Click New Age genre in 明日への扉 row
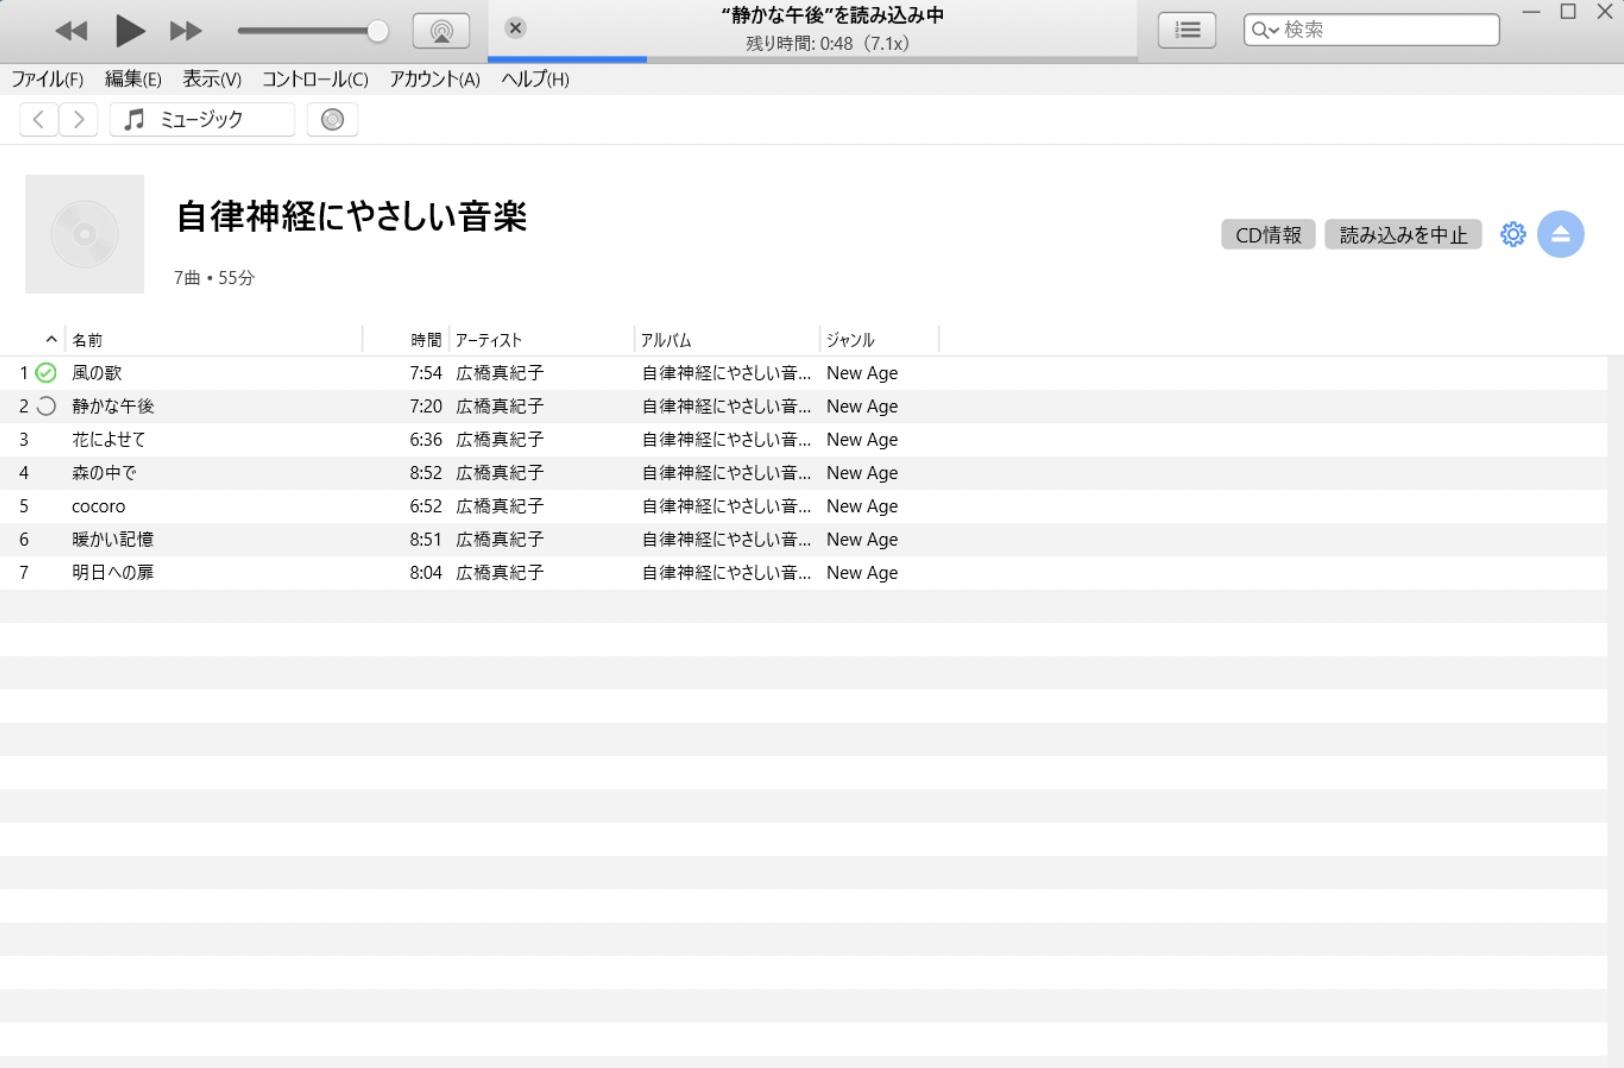 tap(862, 572)
